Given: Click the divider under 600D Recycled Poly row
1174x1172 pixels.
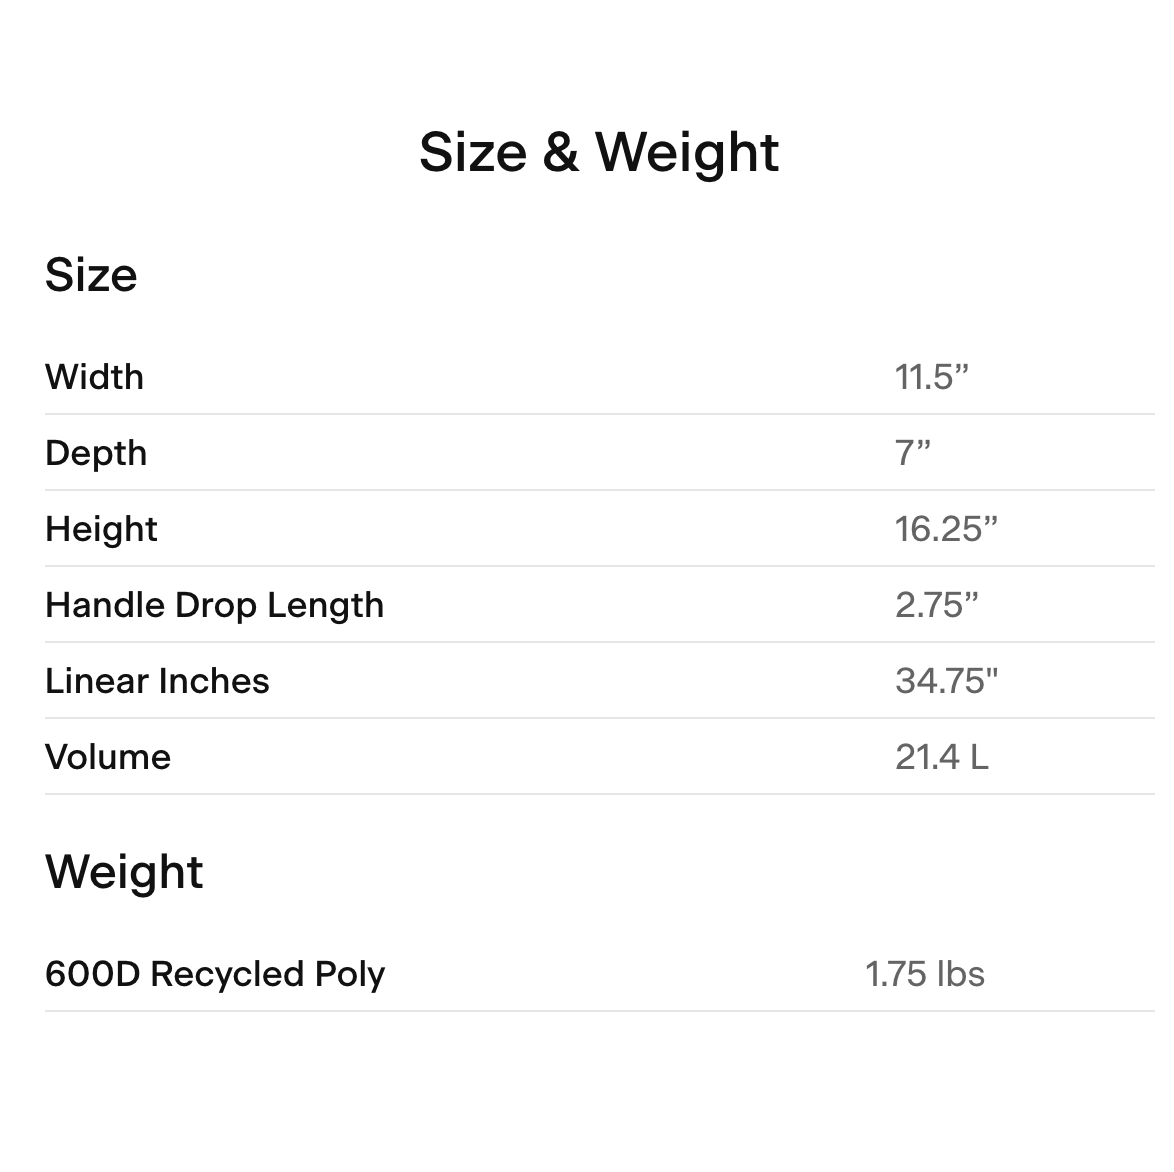Looking at the screenshot, I should [x=598, y=1011].
